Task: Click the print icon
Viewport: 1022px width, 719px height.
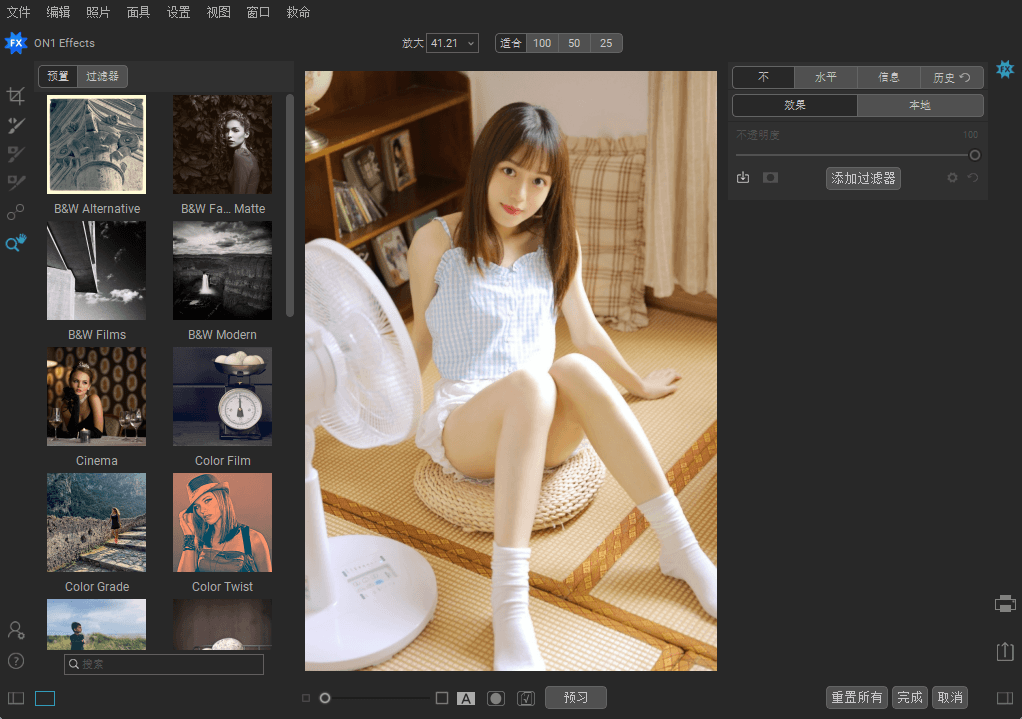Action: point(1005,604)
